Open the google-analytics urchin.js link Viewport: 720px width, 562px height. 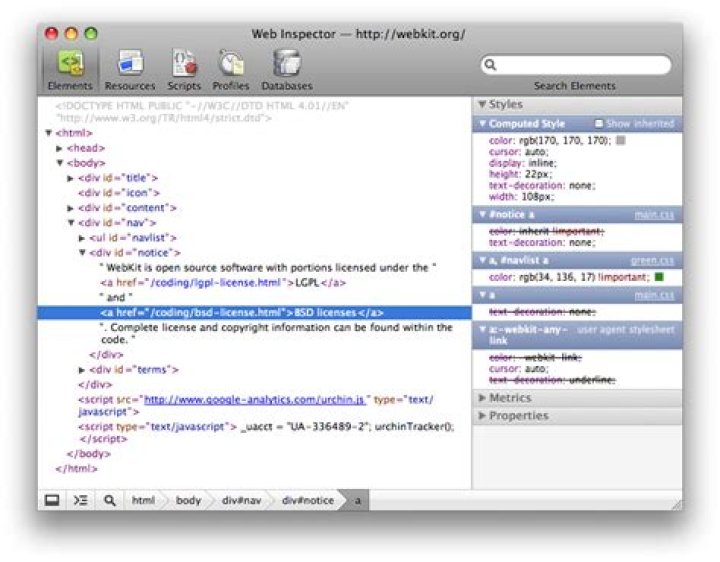pos(255,400)
